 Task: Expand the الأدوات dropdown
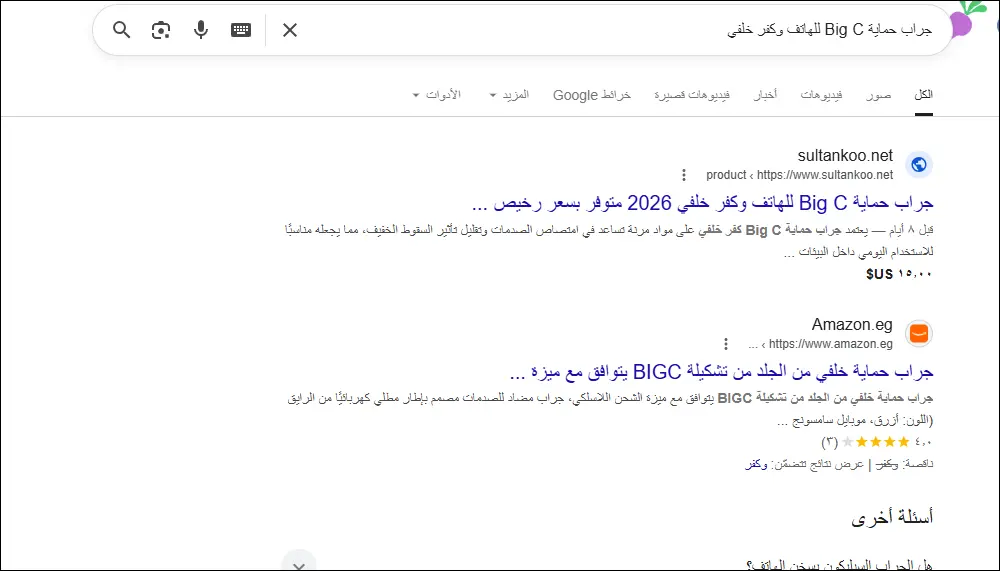[x=436, y=95]
